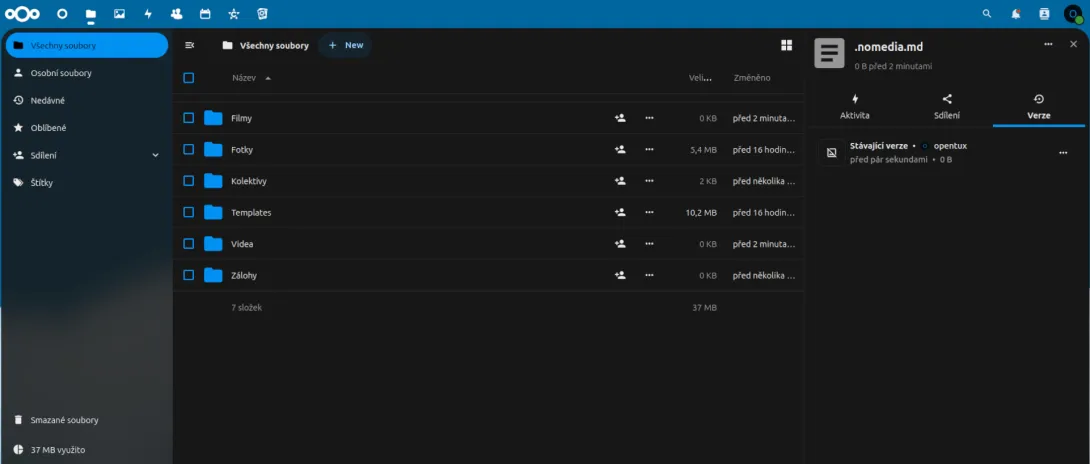Open the Zálohy folder name
The width and height of the screenshot is (1090, 464).
coord(244,275)
